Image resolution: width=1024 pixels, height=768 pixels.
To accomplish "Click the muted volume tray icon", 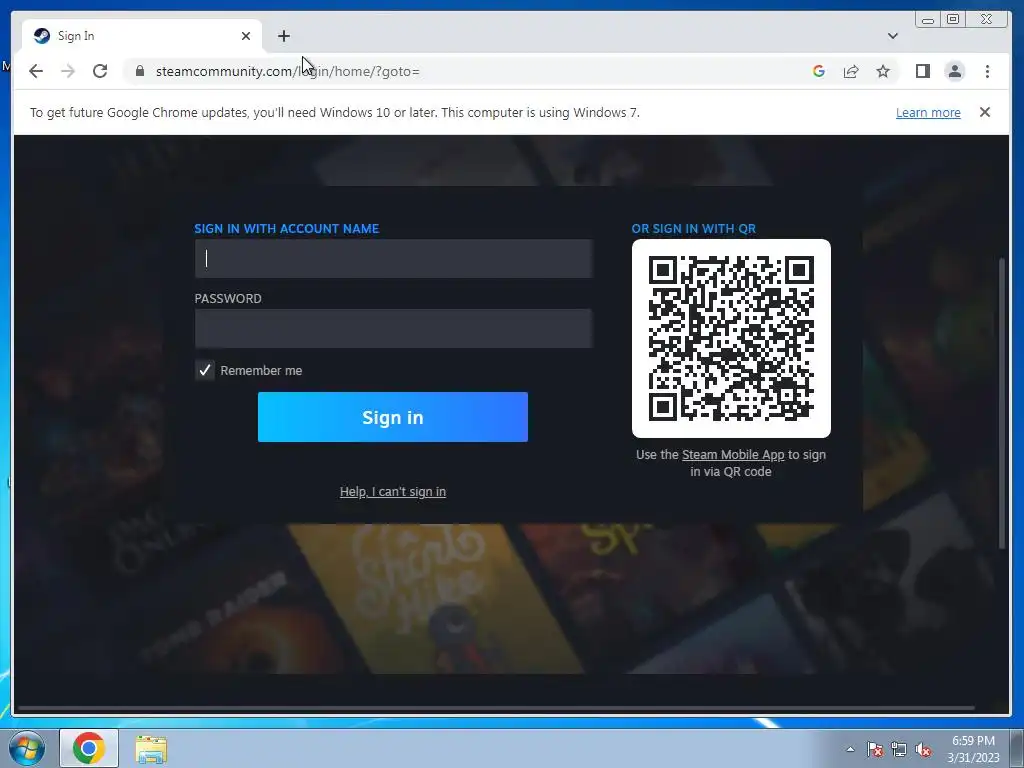I will coord(923,749).
